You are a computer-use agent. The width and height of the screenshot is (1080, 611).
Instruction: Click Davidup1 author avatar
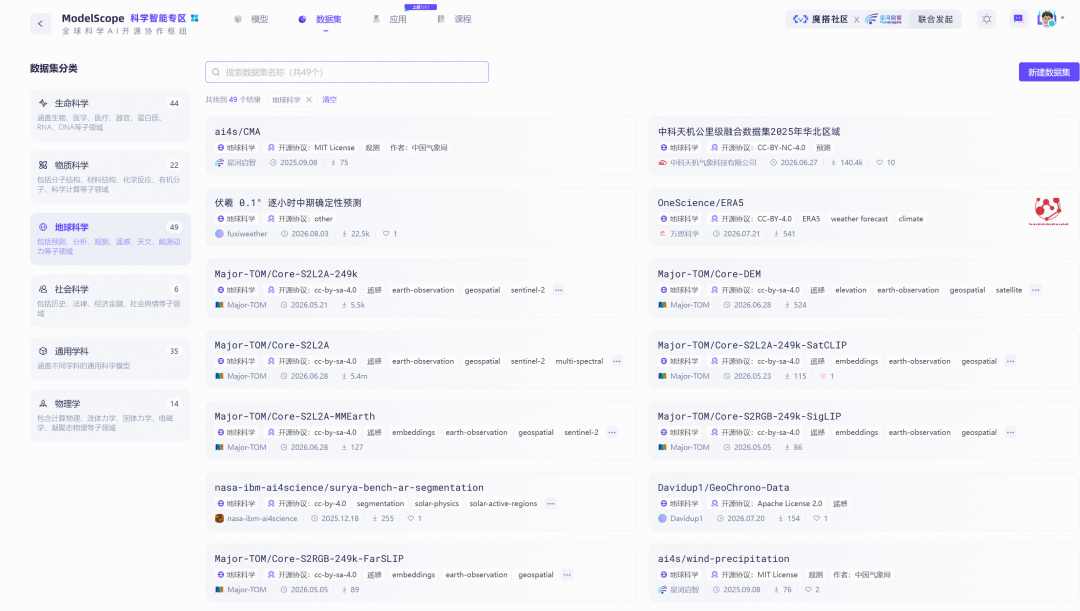(x=662, y=519)
